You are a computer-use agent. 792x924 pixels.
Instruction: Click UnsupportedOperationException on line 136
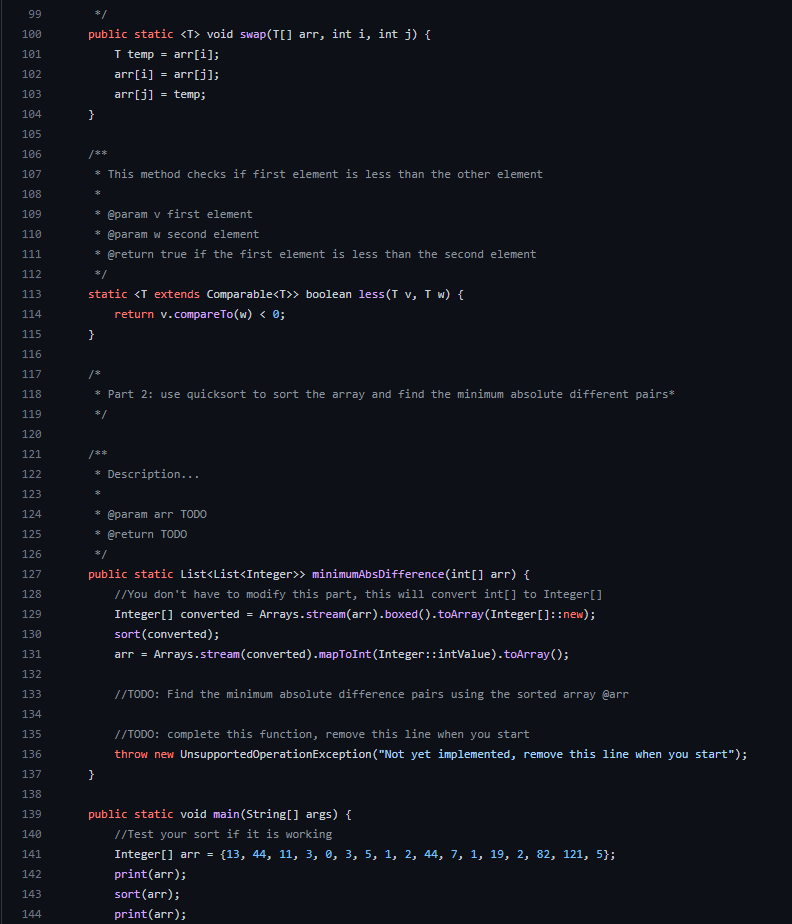(x=276, y=754)
